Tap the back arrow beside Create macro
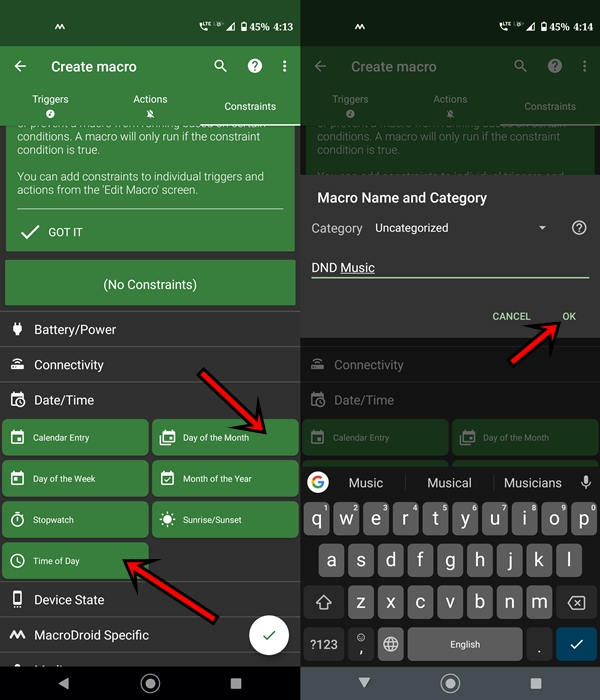 tap(20, 66)
